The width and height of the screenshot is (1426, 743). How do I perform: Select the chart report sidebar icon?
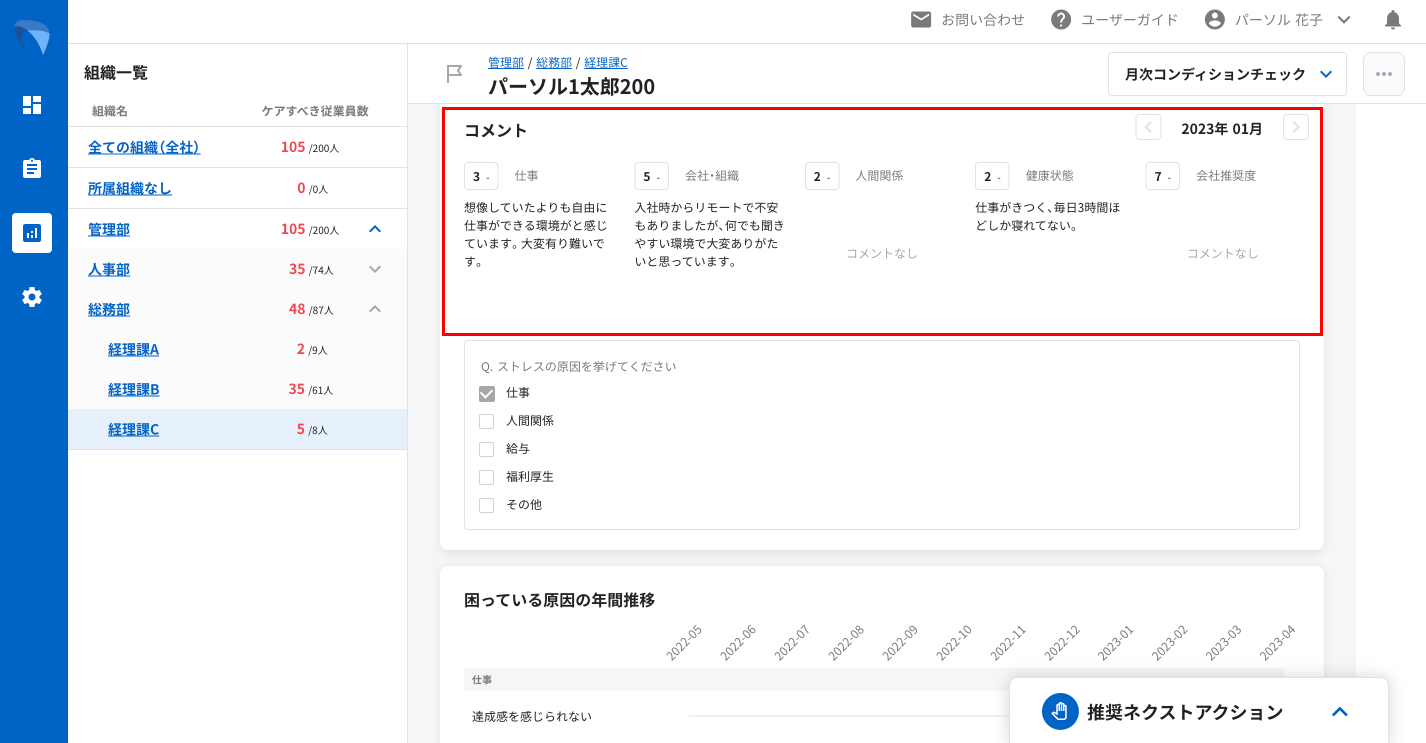coord(32,233)
